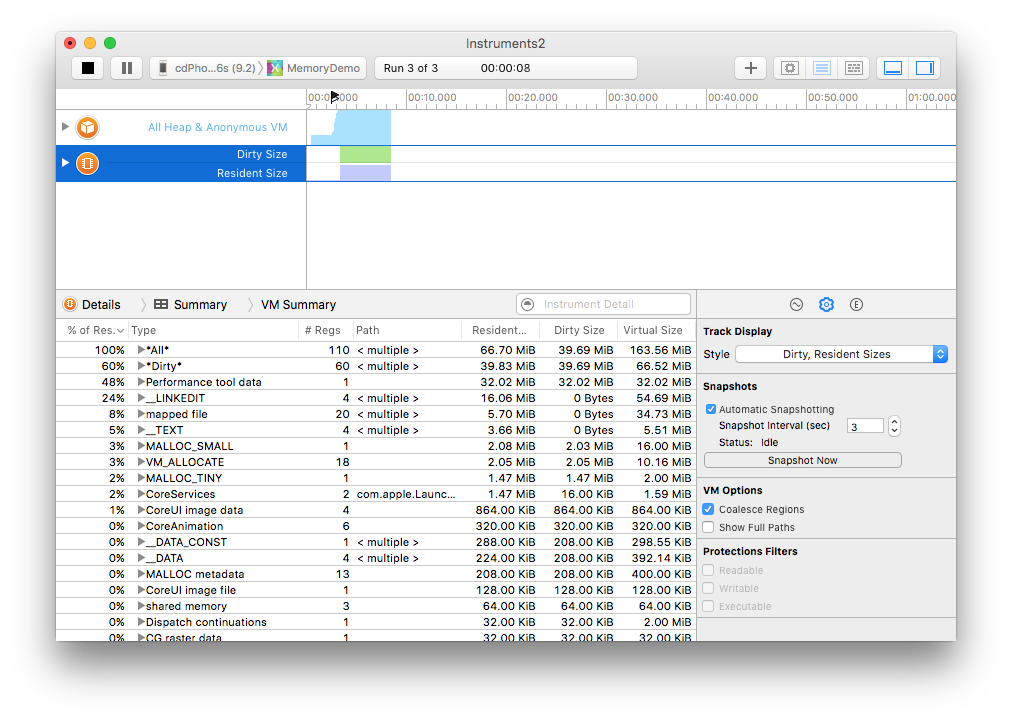Enable Show Full Paths

[708, 527]
